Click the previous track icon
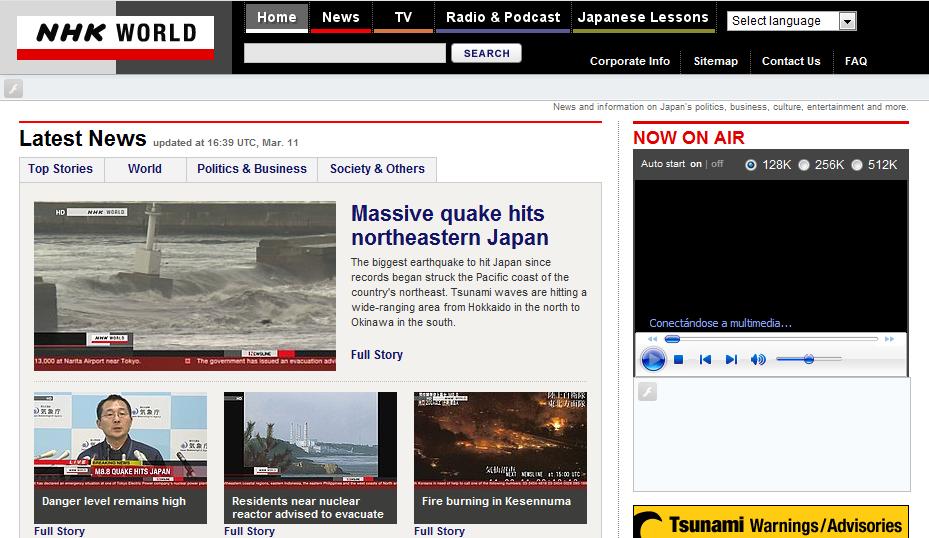Image resolution: width=929 pixels, height=538 pixels. [x=705, y=360]
